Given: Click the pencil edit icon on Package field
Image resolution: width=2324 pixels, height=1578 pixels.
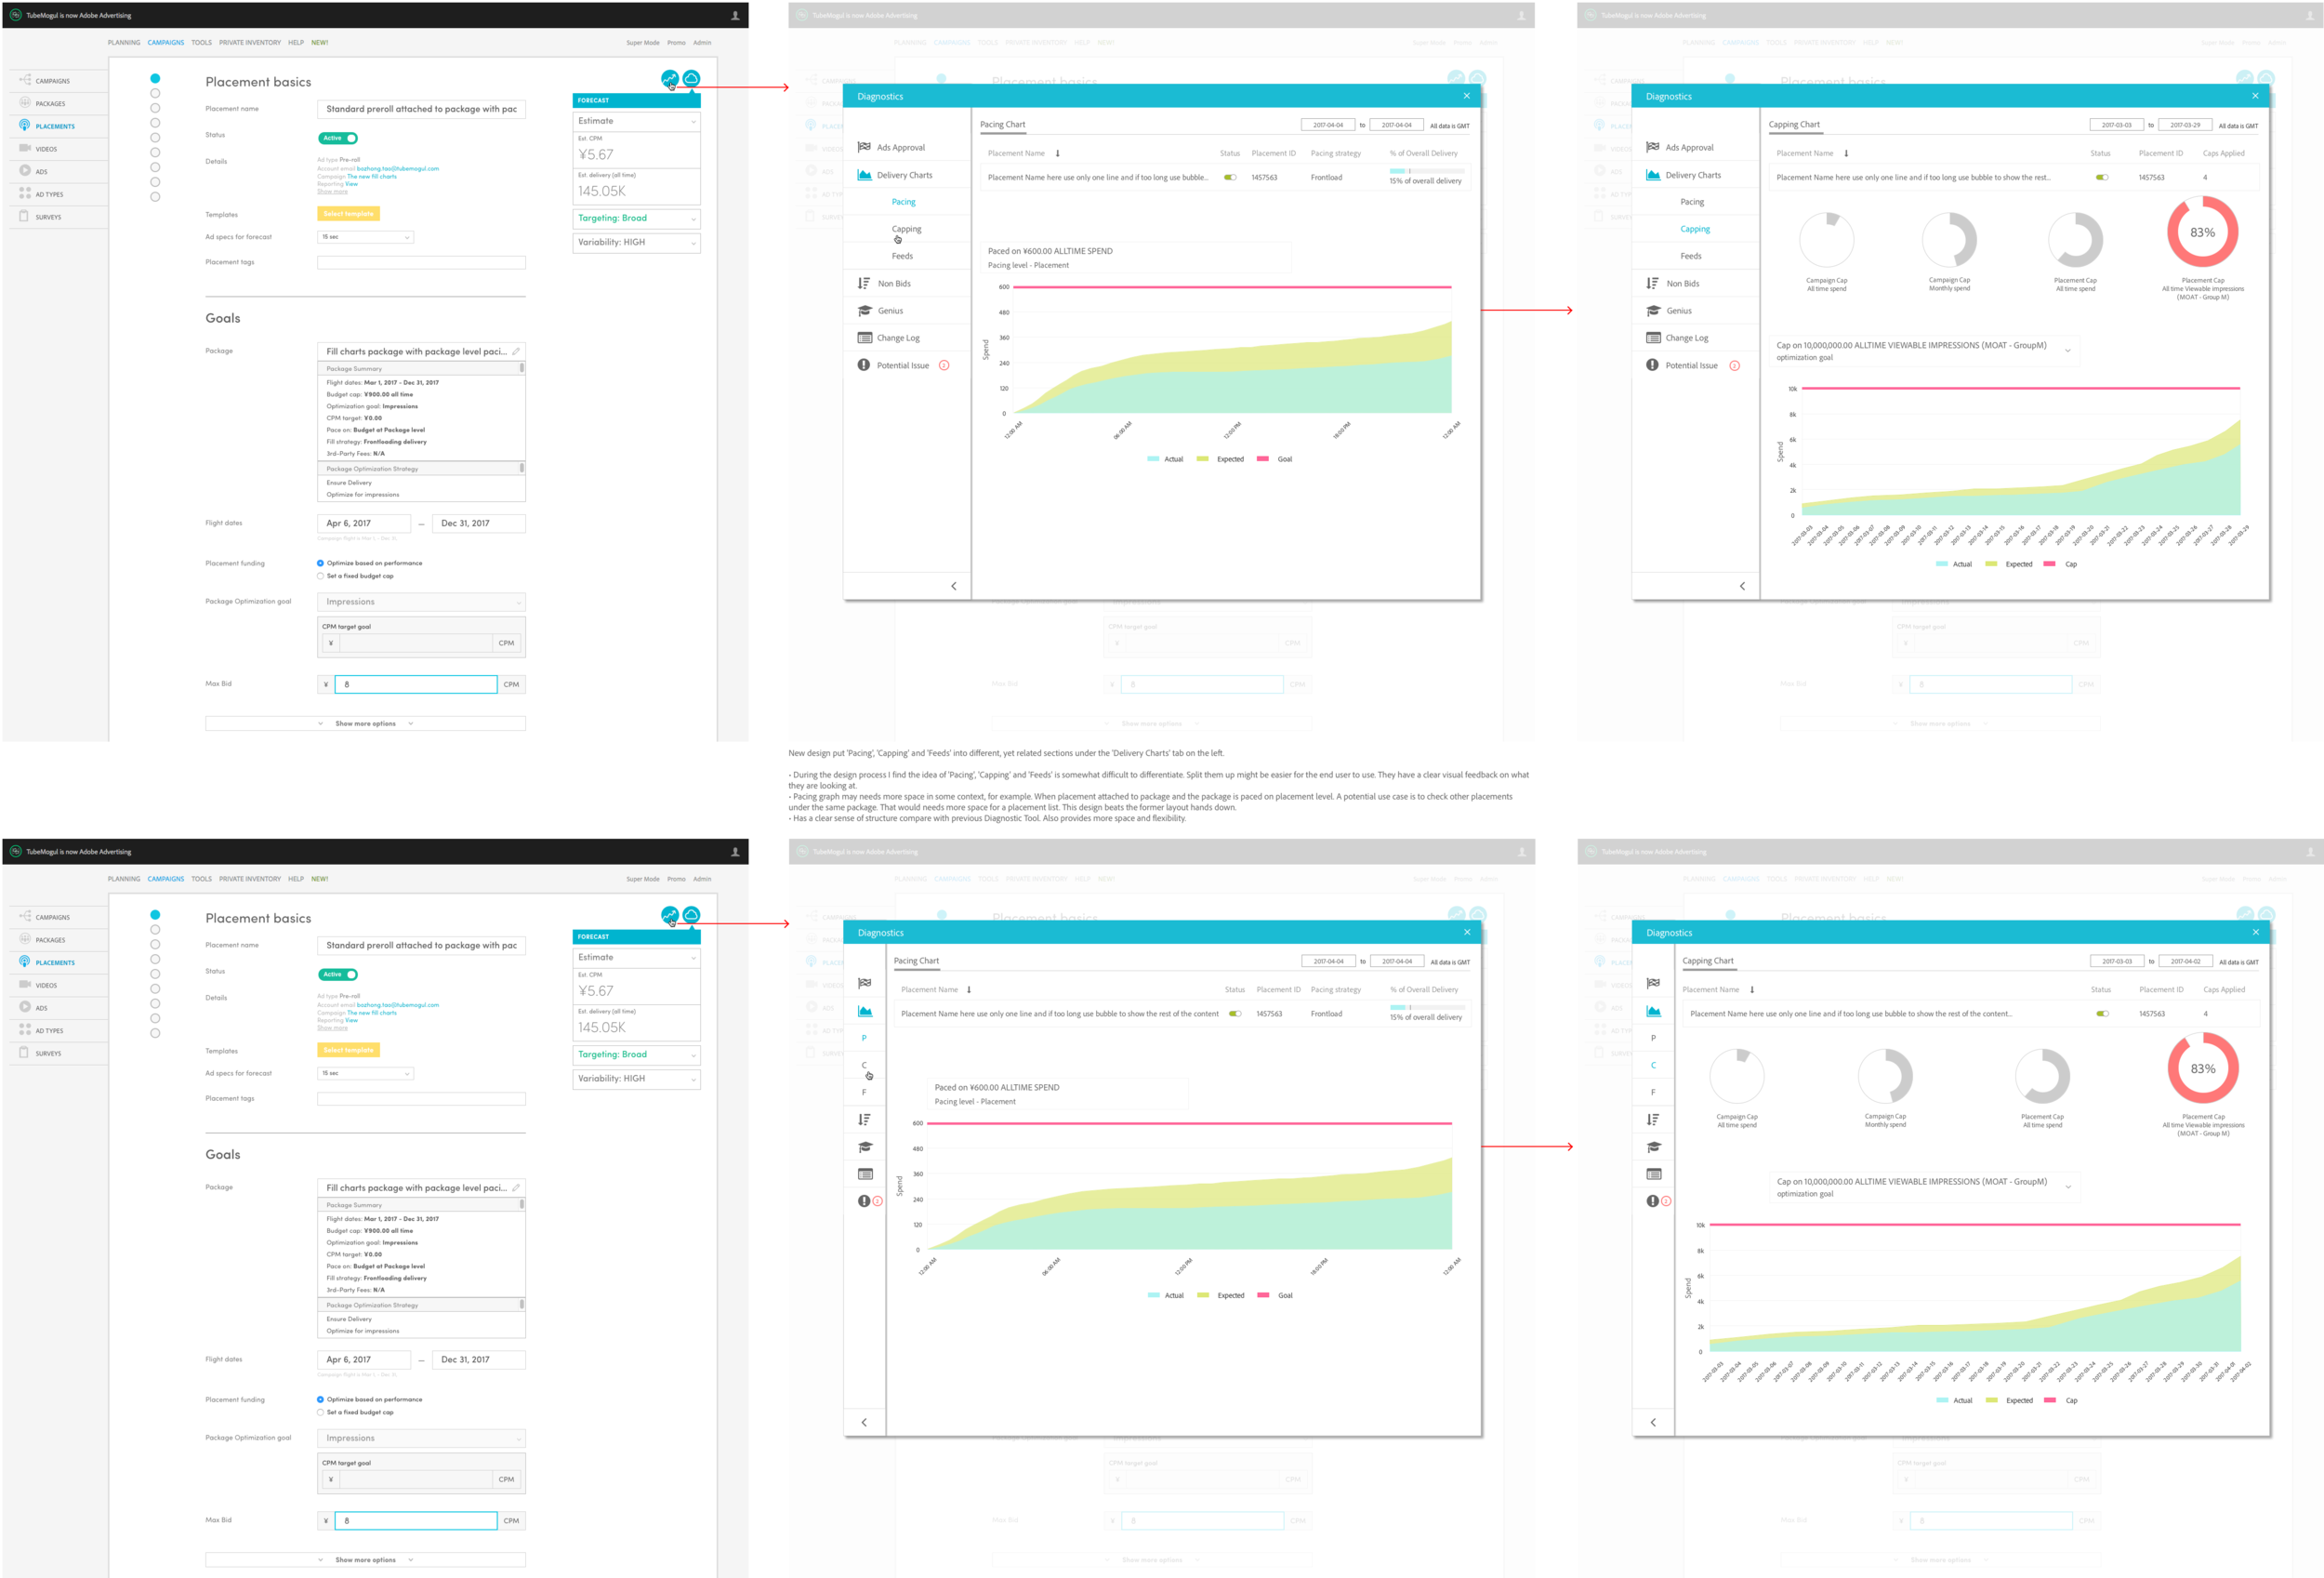Looking at the screenshot, I should pyautogui.click(x=516, y=351).
